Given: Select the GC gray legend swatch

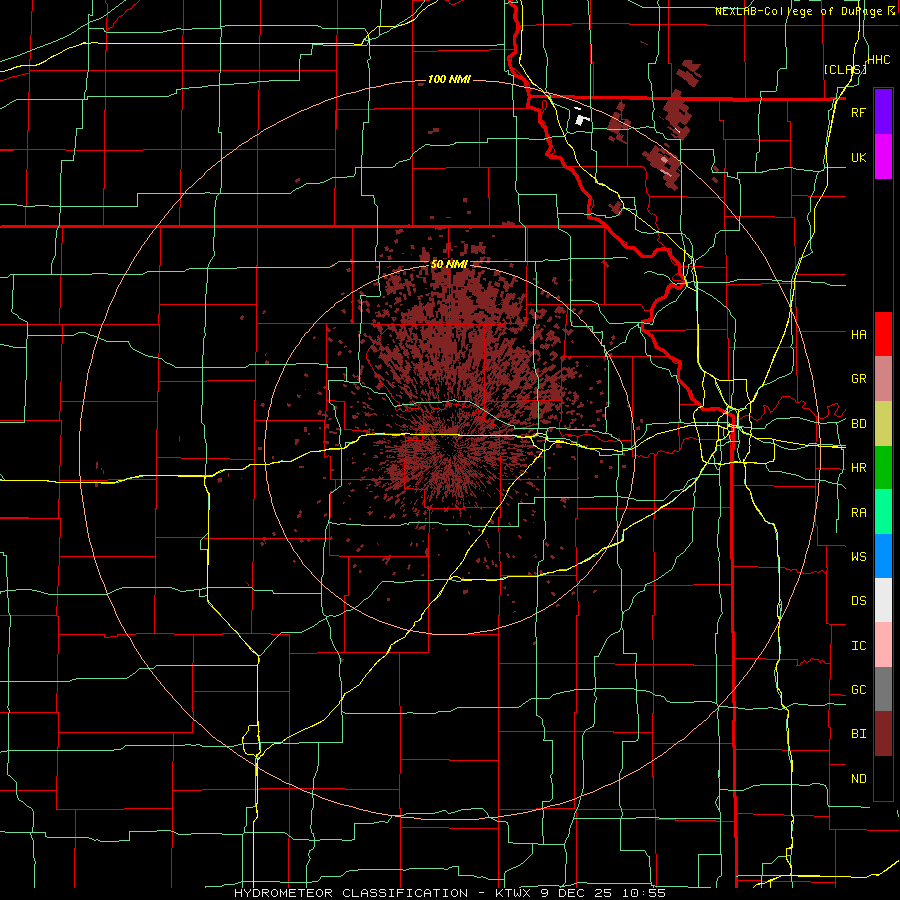Looking at the screenshot, I should tap(883, 689).
